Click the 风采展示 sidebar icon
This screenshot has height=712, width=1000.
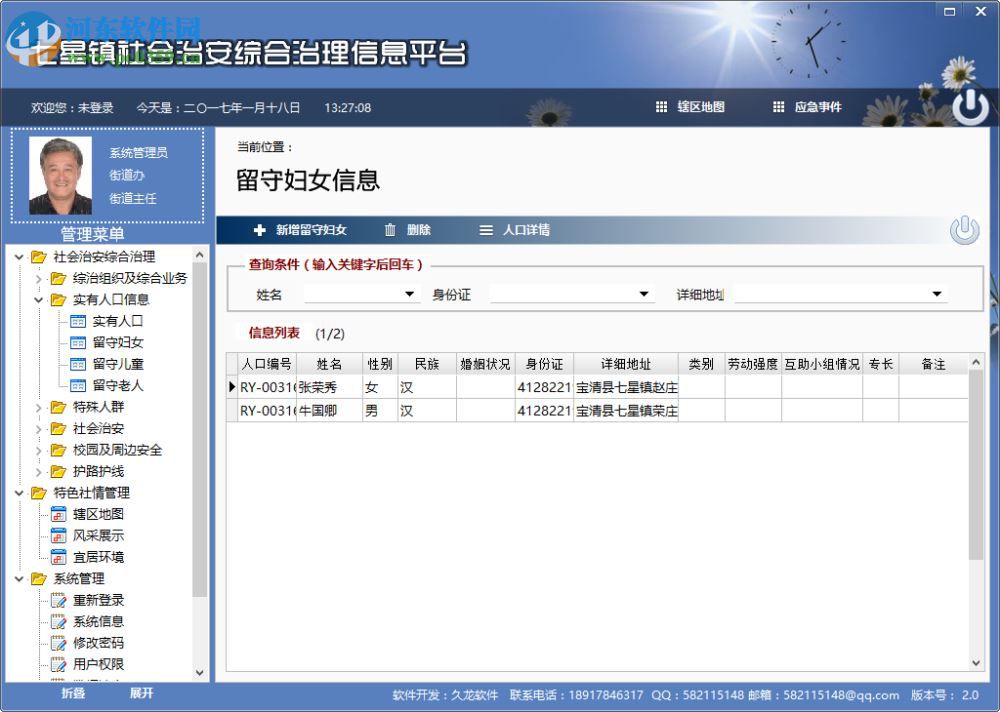click(57, 535)
